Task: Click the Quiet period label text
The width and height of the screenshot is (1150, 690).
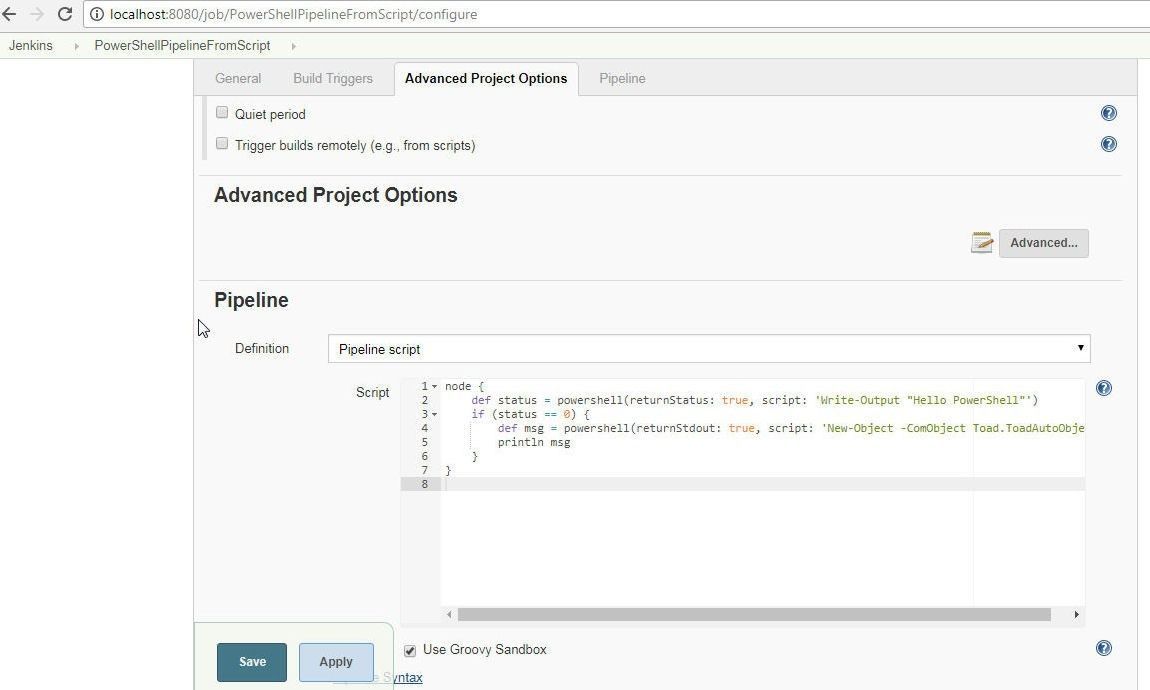Action: 270,114
